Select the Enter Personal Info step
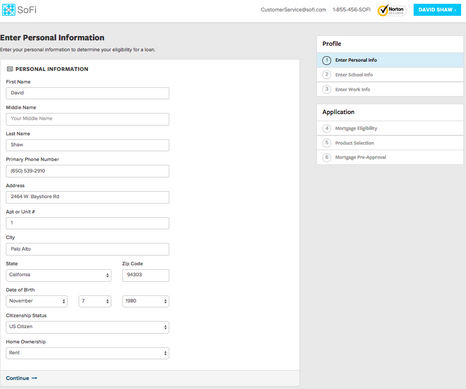The image size is (466, 389). [x=390, y=60]
